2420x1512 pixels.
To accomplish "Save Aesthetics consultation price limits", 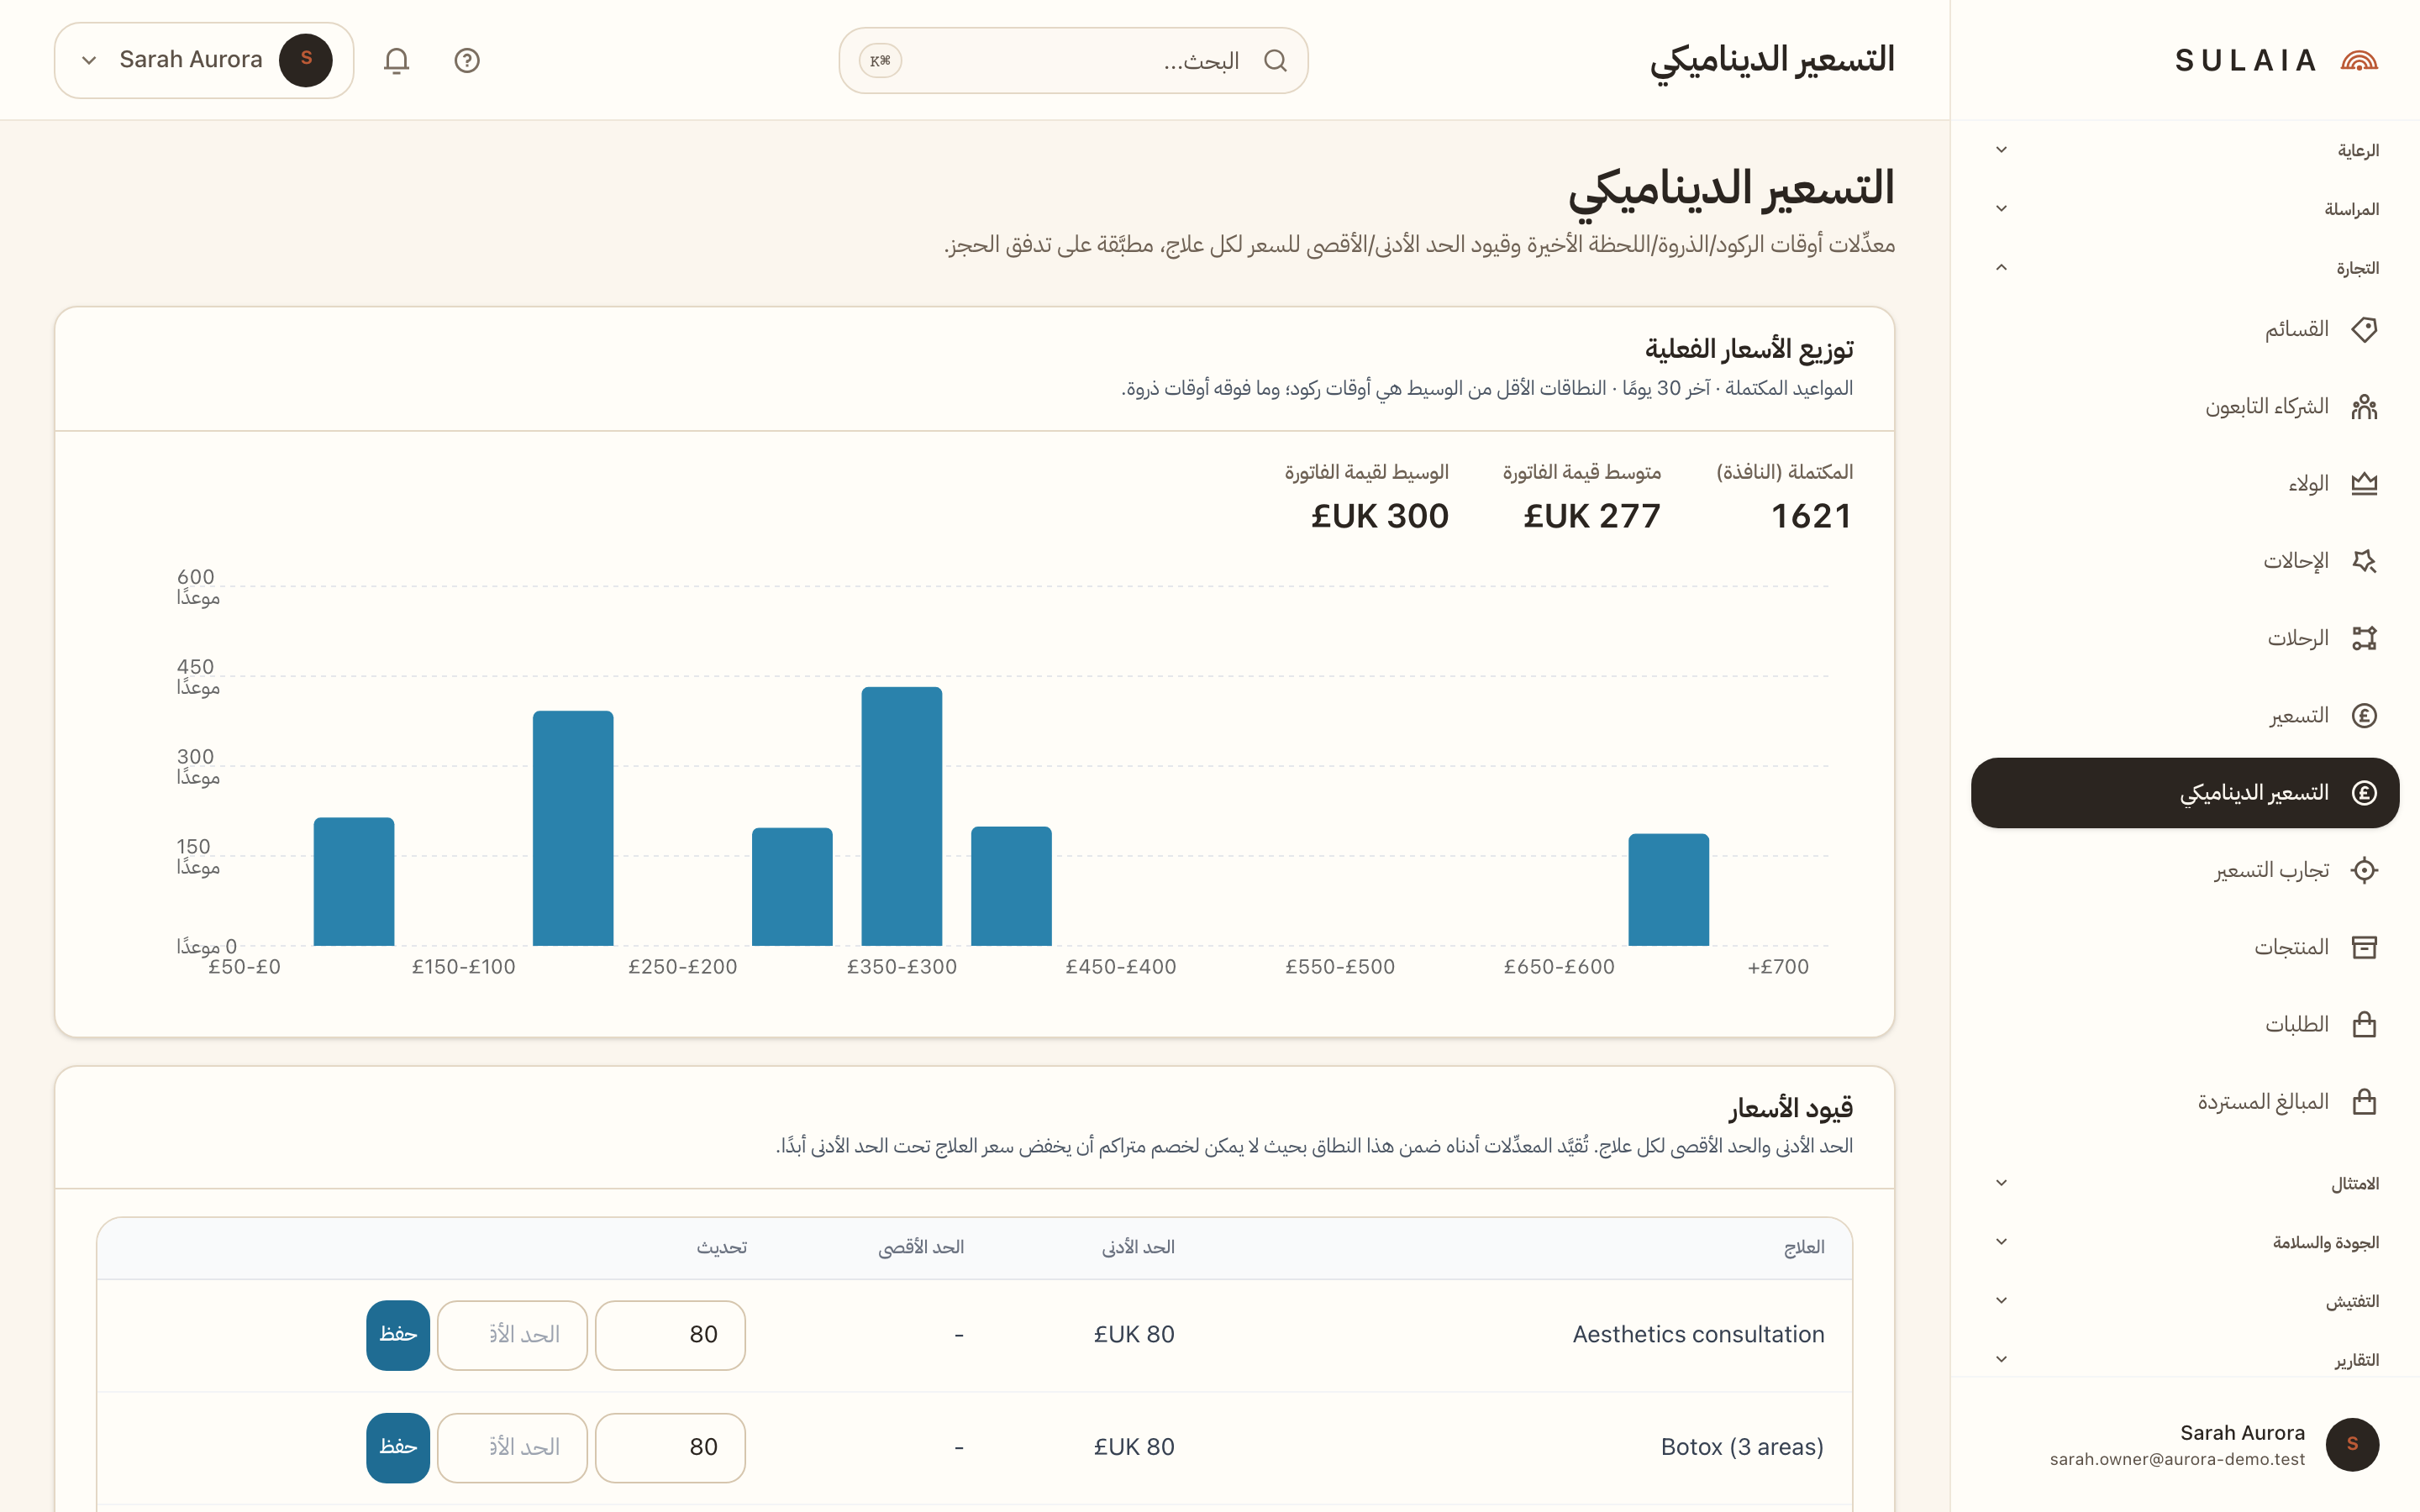I will click(398, 1335).
